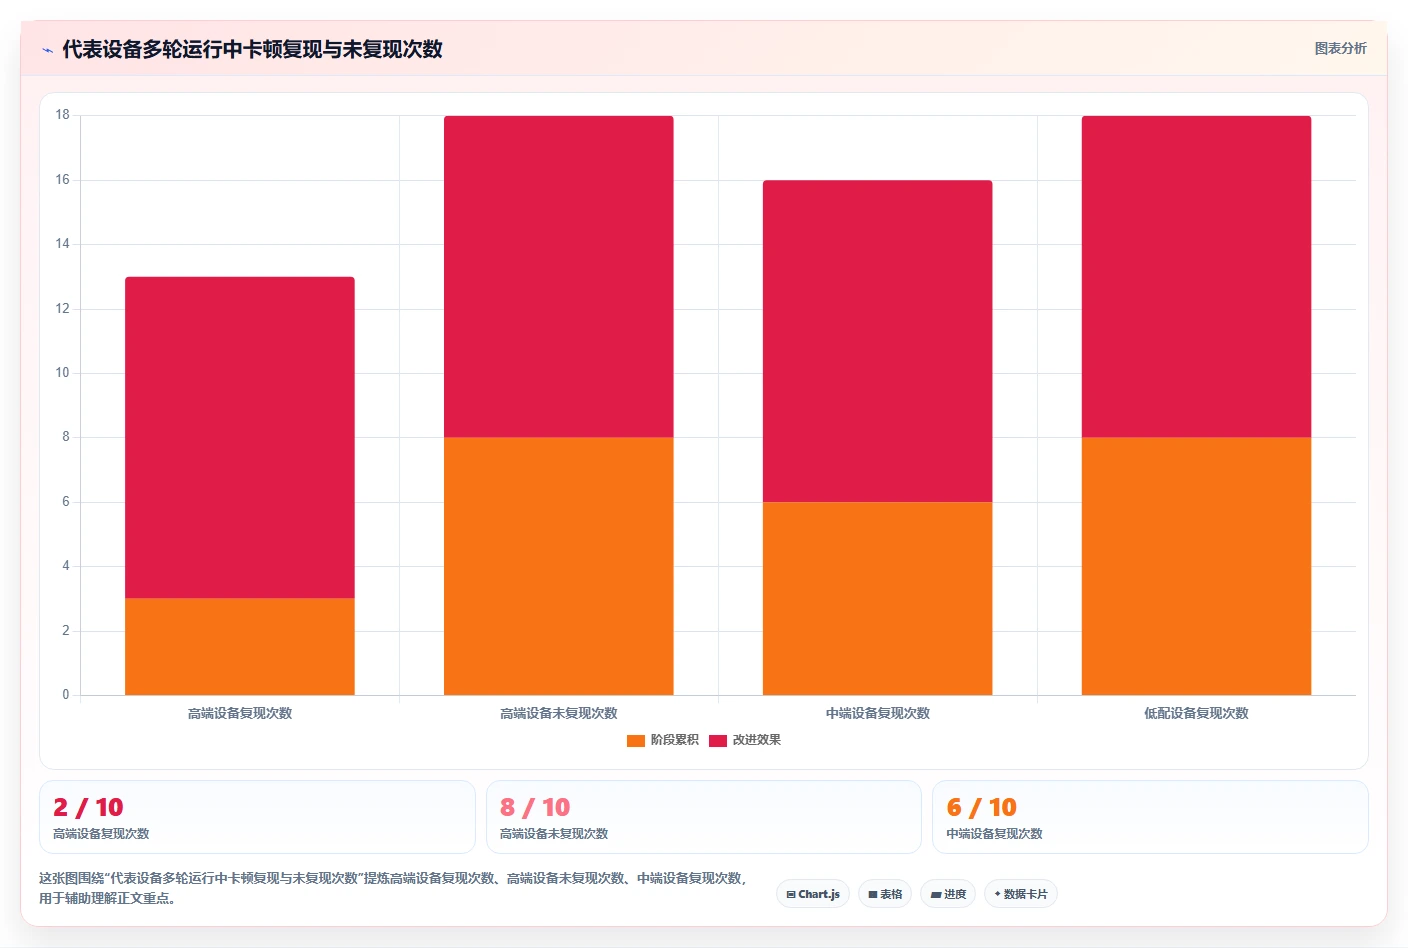Click the chart title 代表设备多轮运行中卡顿复现与未复现次数
This screenshot has height=948, width=1408.
(252, 49)
